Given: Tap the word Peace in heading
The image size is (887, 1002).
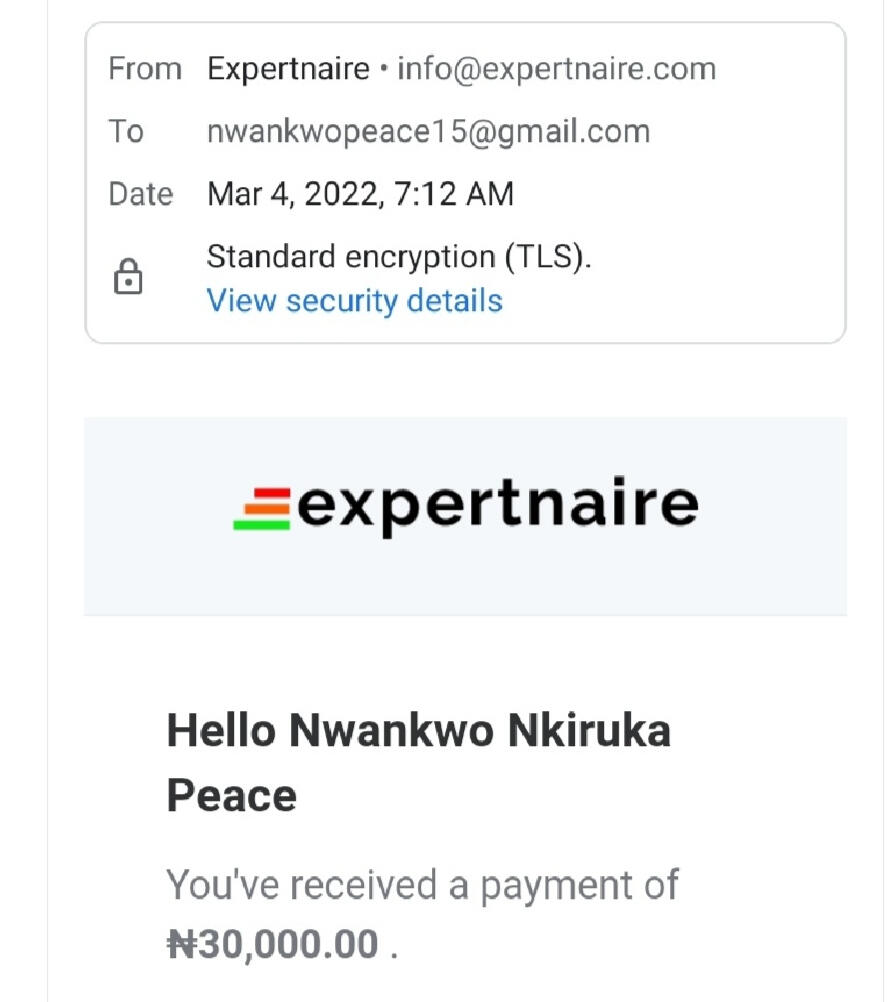Looking at the screenshot, I should pos(231,796).
